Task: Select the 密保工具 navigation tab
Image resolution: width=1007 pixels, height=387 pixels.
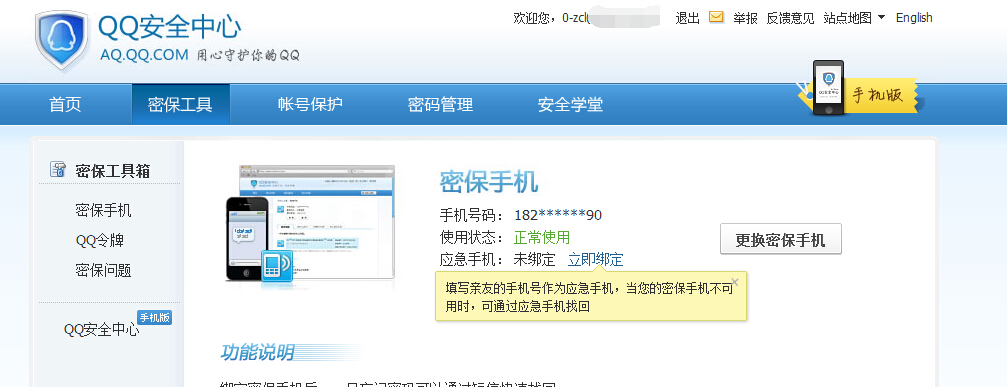Action: click(180, 104)
